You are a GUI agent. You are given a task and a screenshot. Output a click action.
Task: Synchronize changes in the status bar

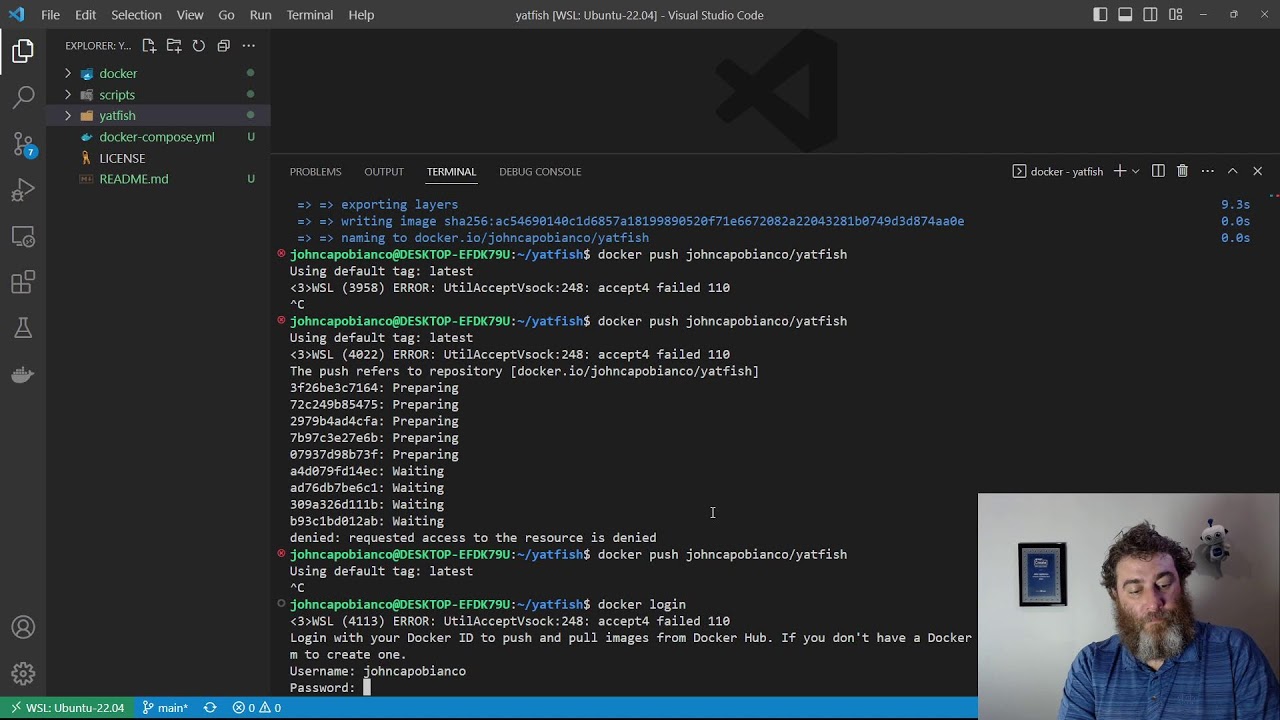(x=210, y=708)
